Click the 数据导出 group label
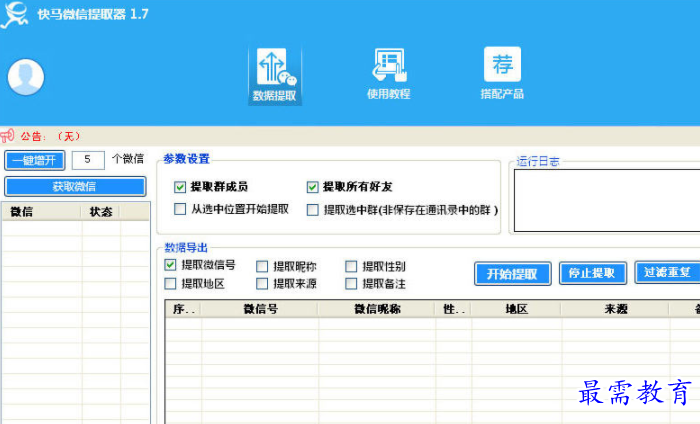 tap(186, 248)
